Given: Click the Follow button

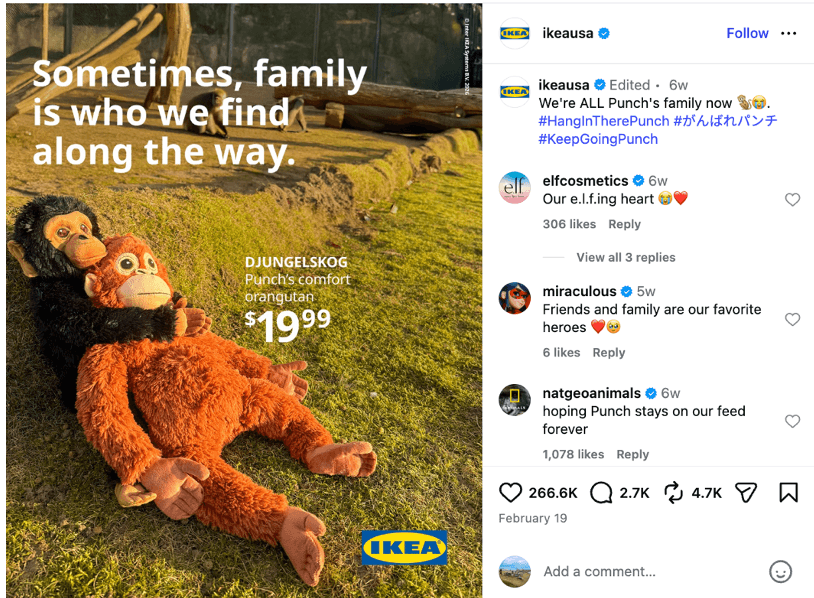Looking at the screenshot, I should [x=747, y=33].
